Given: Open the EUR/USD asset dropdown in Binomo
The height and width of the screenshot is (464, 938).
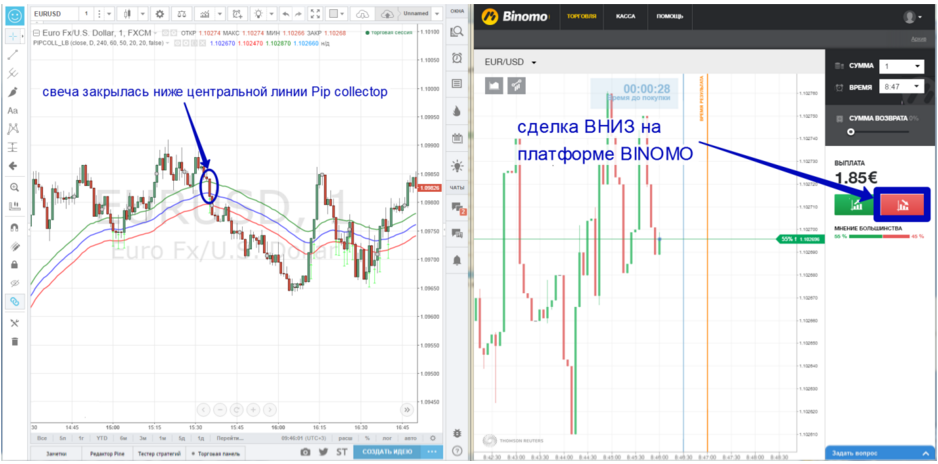Looking at the screenshot, I should click(510, 62).
